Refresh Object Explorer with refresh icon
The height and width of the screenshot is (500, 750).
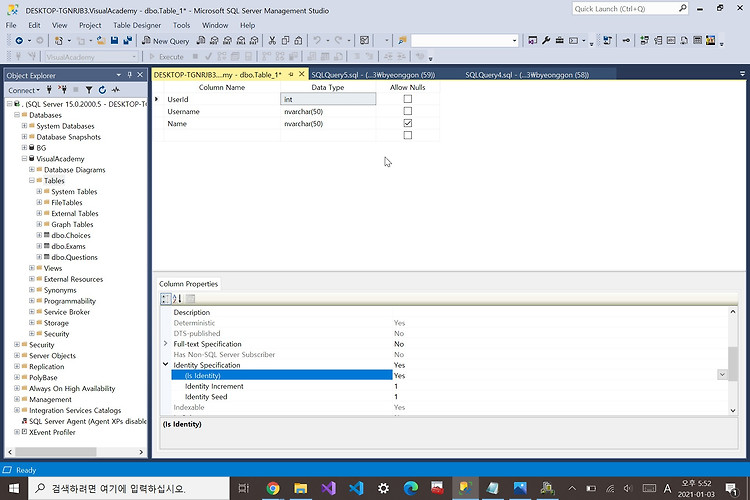(x=102, y=90)
